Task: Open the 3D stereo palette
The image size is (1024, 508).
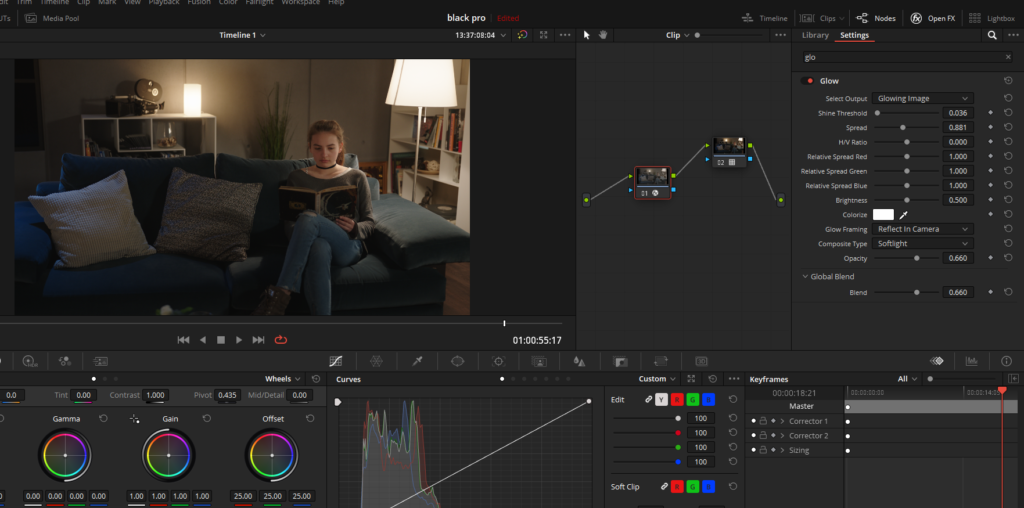Action: point(701,360)
